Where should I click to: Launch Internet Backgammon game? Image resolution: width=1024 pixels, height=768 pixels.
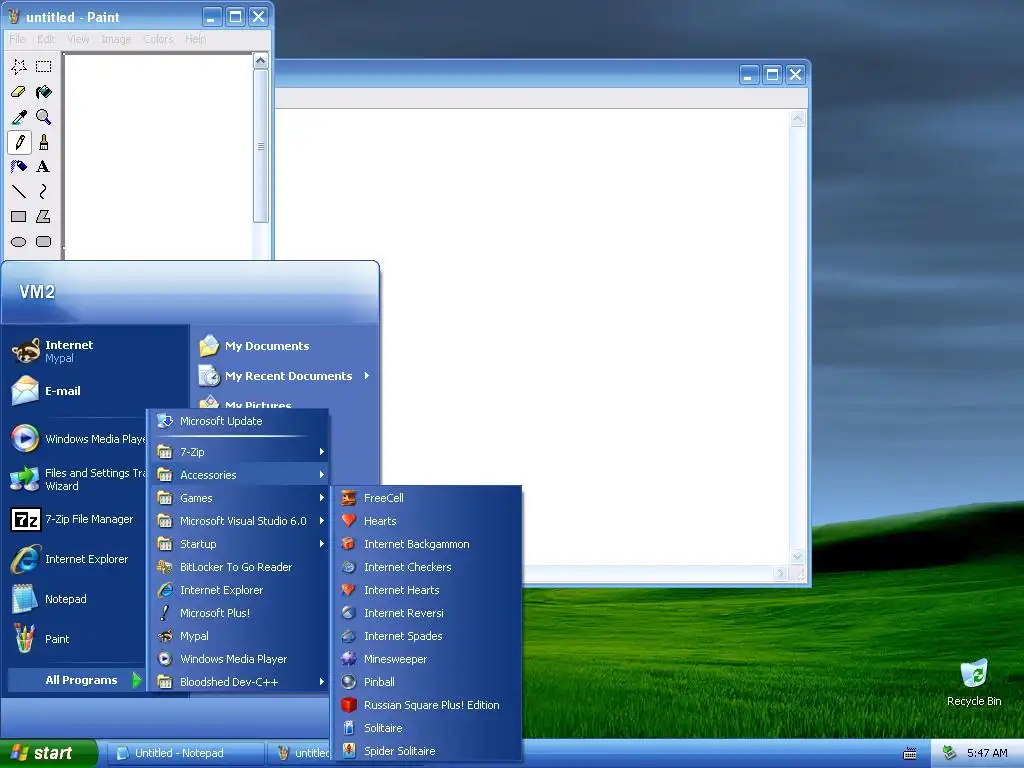[428, 544]
